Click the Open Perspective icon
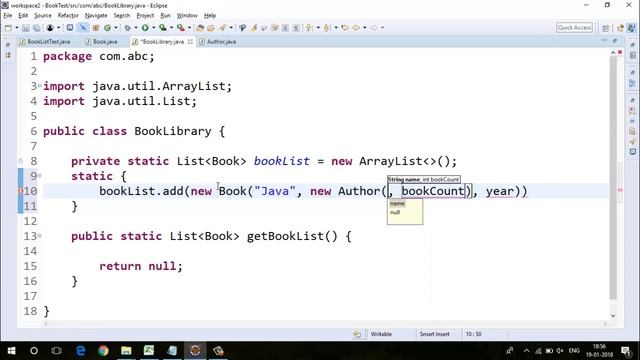Image resolution: width=640 pixels, height=360 pixels. click(x=606, y=28)
